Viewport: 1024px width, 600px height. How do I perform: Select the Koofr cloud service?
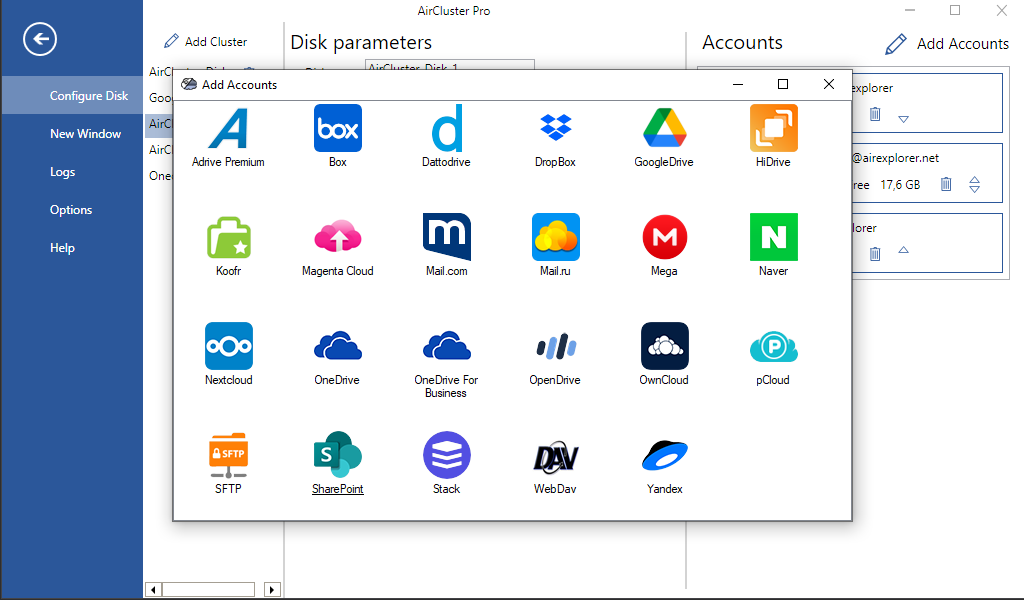tap(228, 237)
